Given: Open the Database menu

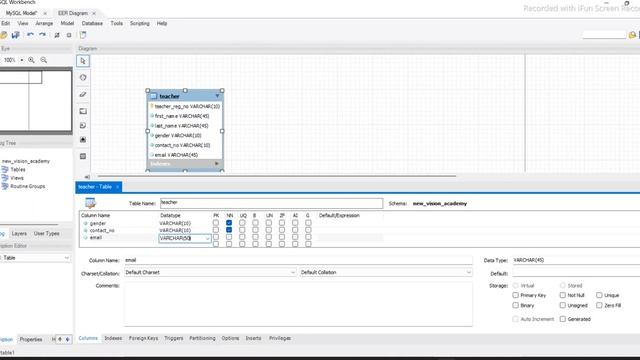Looking at the screenshot, I should (x=92, y=23).
